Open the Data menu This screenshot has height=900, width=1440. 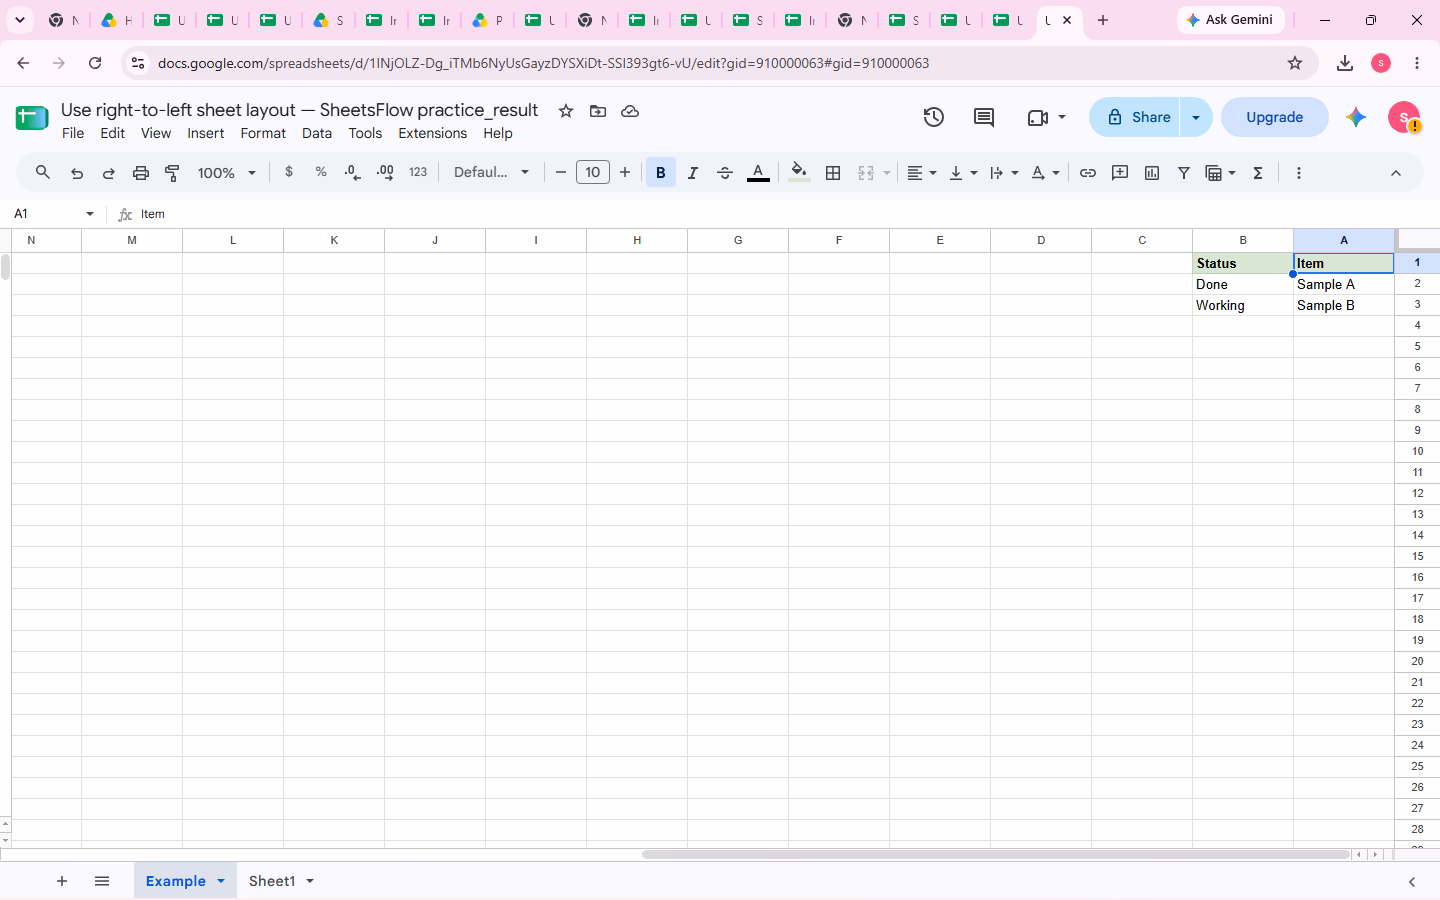(x=317, y=133)
